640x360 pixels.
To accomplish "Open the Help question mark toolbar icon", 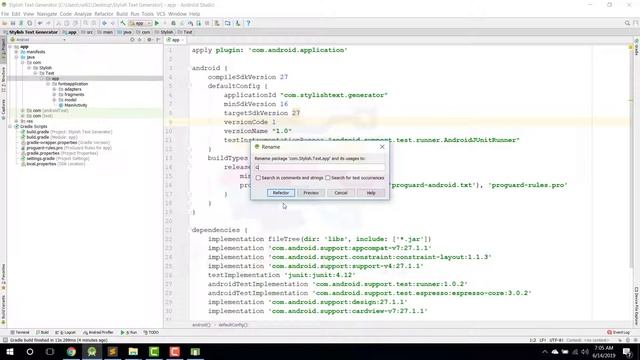I will [248, 23].
